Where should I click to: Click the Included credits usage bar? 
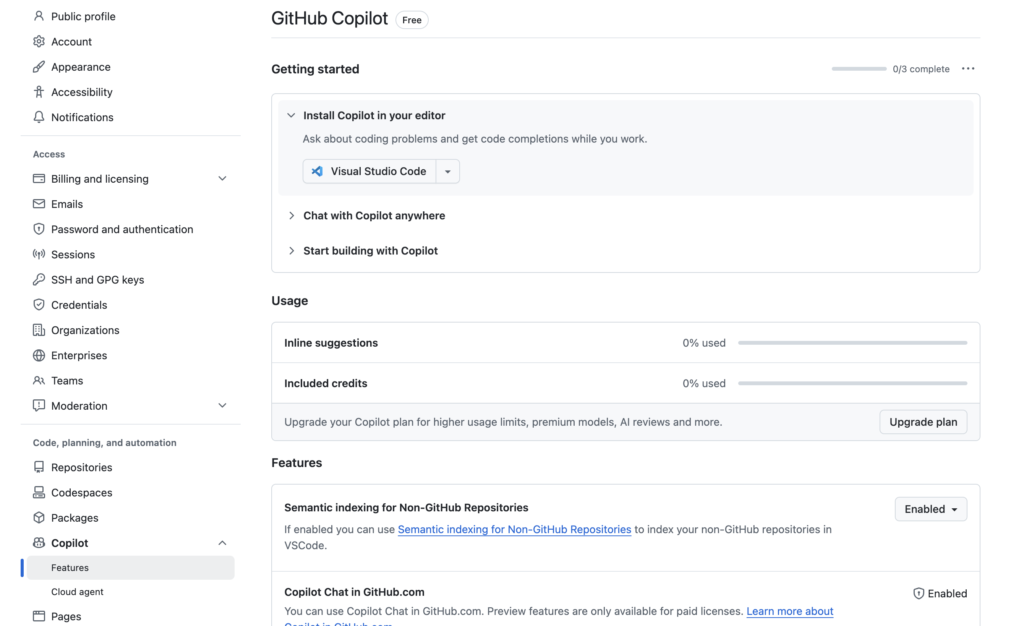click(x=852, y=383)
